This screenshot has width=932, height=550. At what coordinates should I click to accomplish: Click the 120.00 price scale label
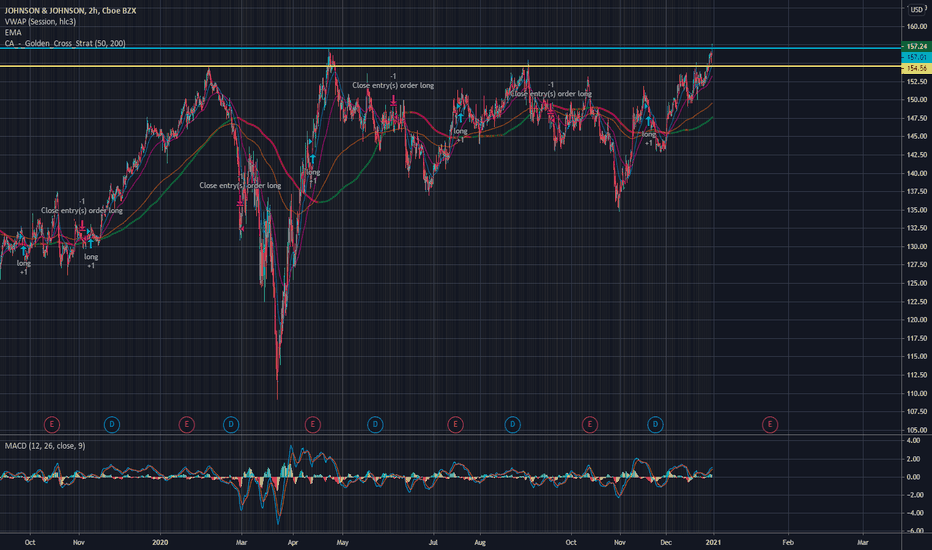pos(917,320)
